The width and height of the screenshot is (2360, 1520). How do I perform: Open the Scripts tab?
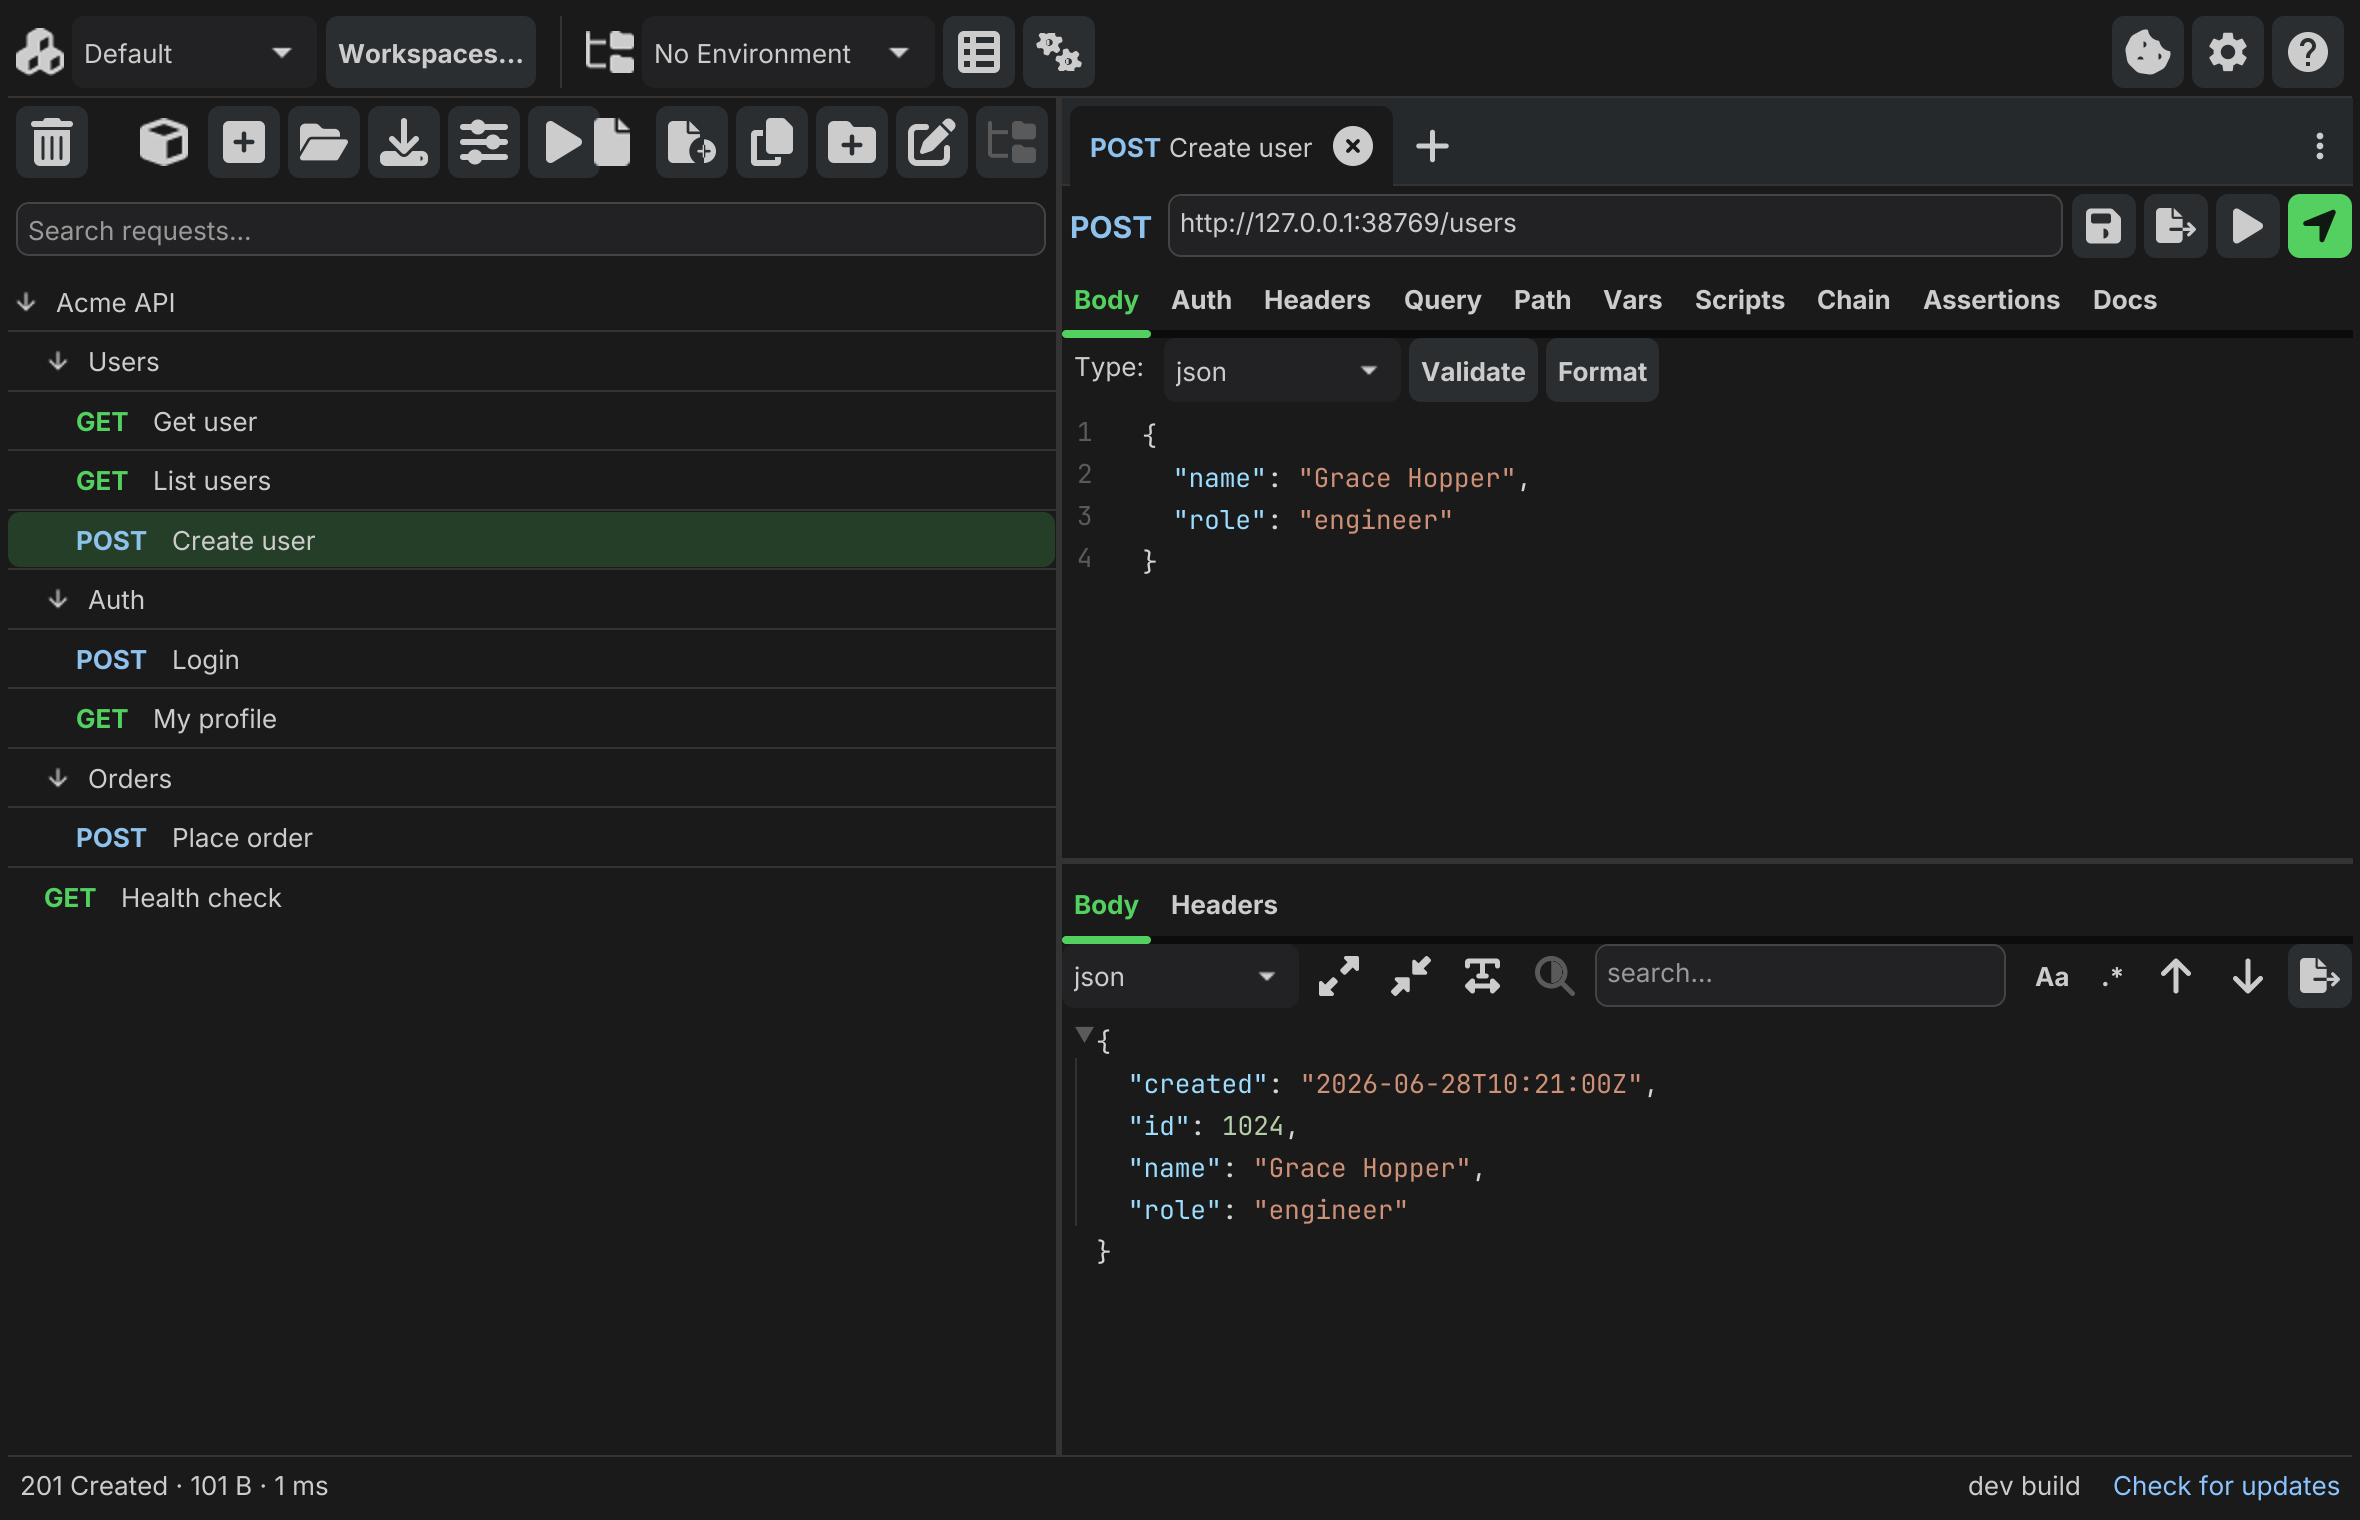click(1739, 299)
